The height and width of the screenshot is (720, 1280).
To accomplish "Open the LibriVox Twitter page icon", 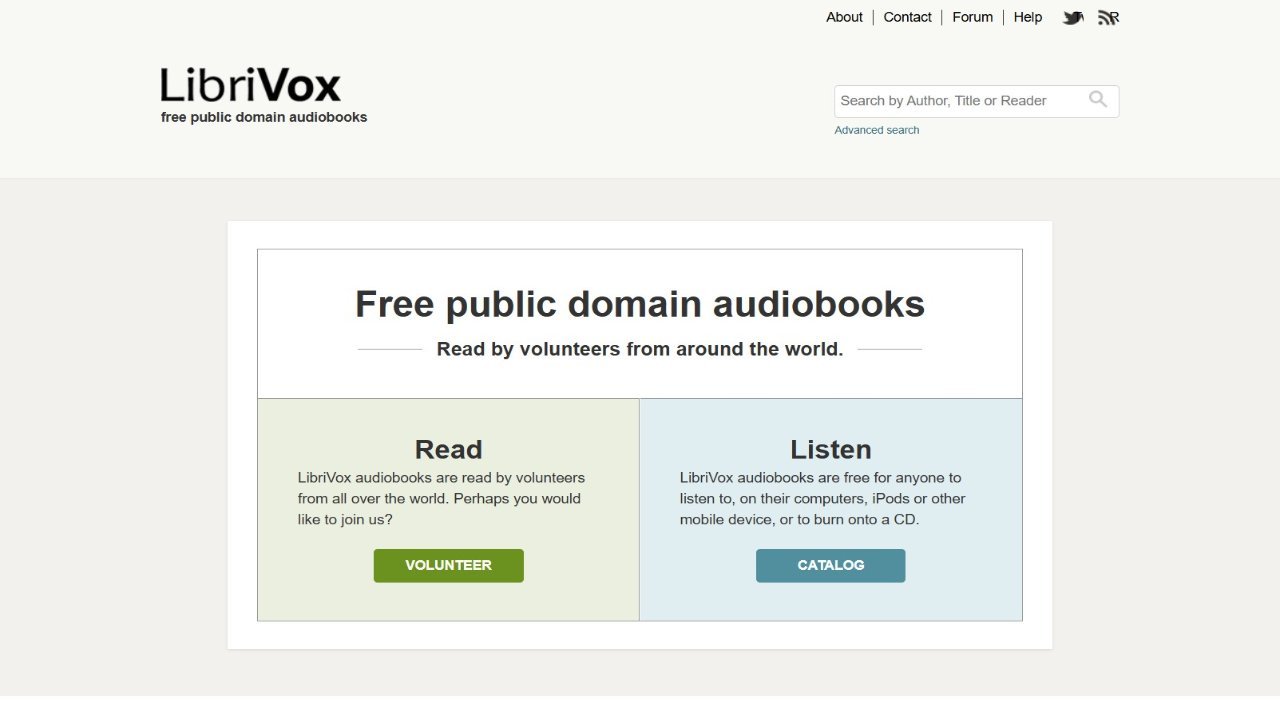I will point(1073,17).
